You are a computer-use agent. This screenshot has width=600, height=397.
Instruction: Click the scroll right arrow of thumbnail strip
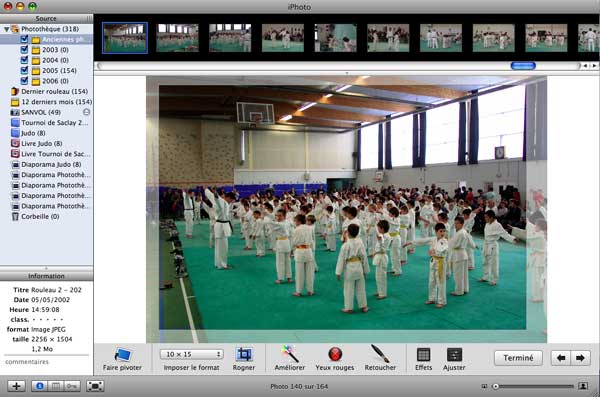point(594,66)
